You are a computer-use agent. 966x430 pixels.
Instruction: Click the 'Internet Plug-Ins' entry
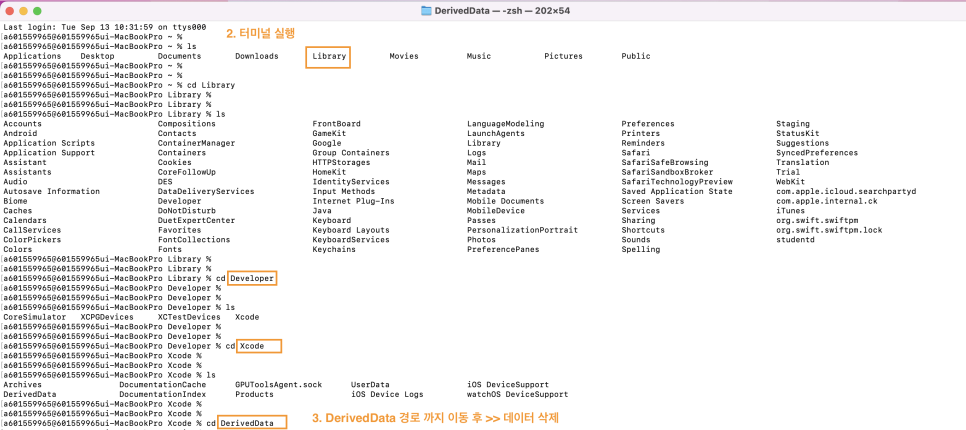point(353,201)
